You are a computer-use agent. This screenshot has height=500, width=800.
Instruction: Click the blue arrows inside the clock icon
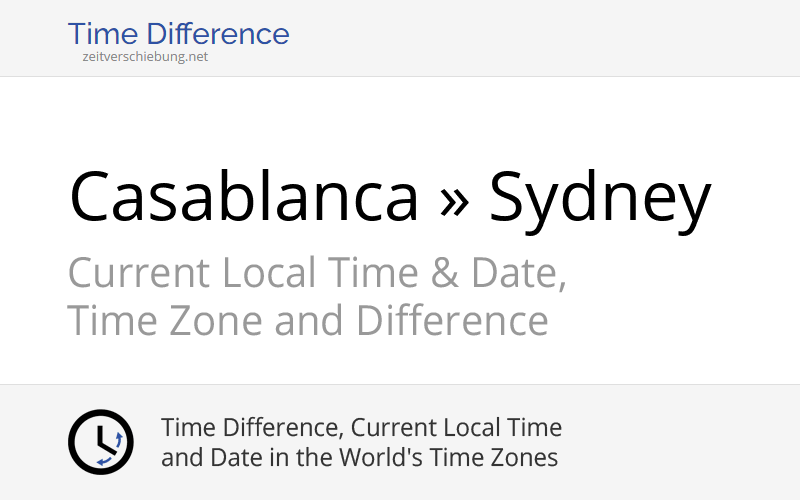coord(119,440)
